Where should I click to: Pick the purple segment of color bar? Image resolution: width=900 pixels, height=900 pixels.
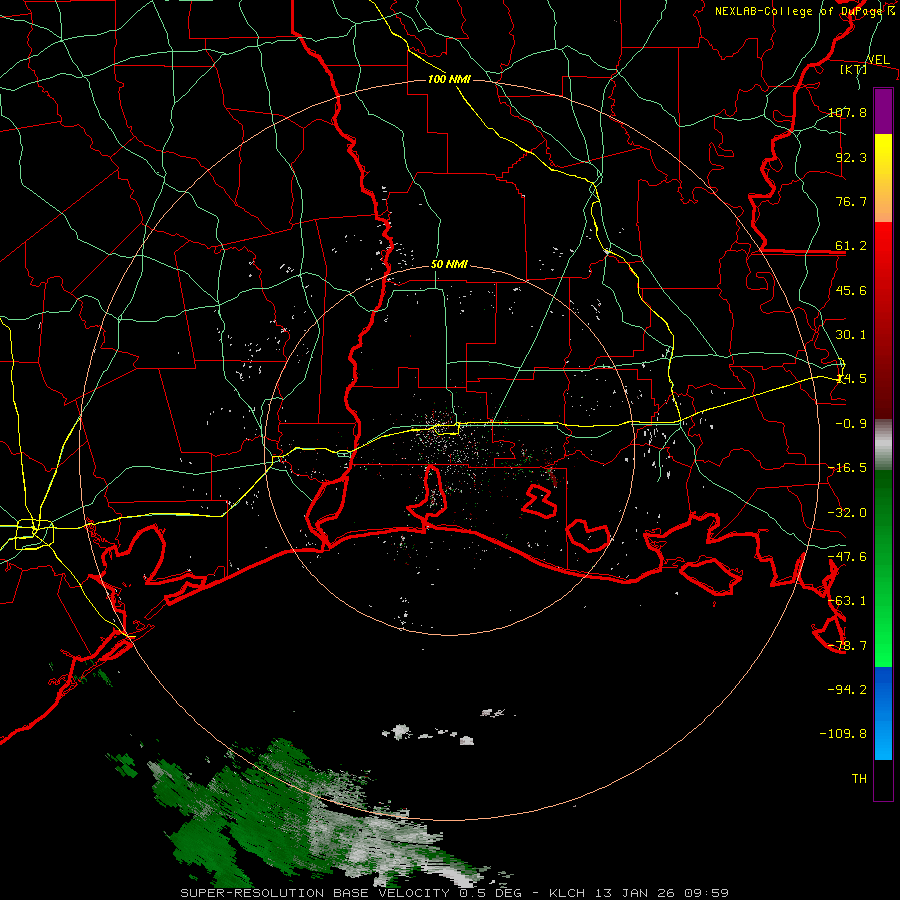coord(883,111)
